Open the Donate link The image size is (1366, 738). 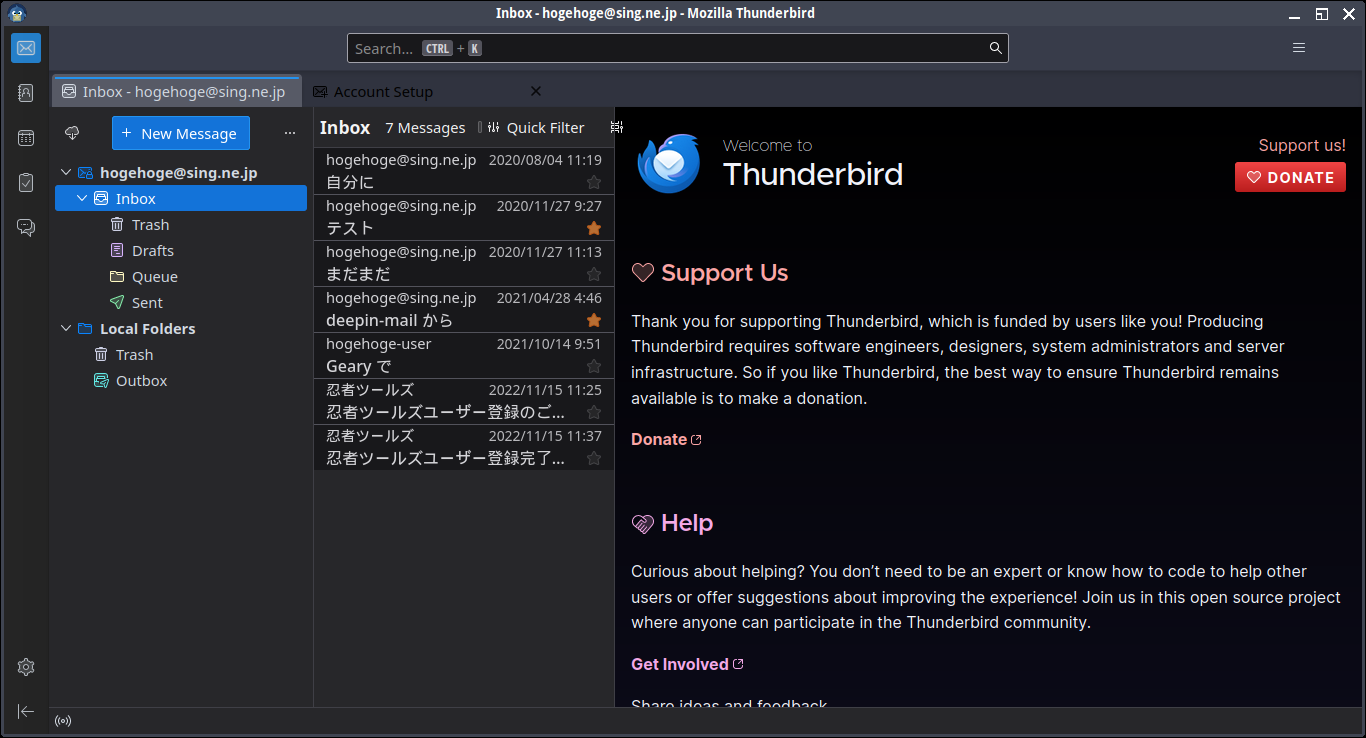(x=666, y=439)
